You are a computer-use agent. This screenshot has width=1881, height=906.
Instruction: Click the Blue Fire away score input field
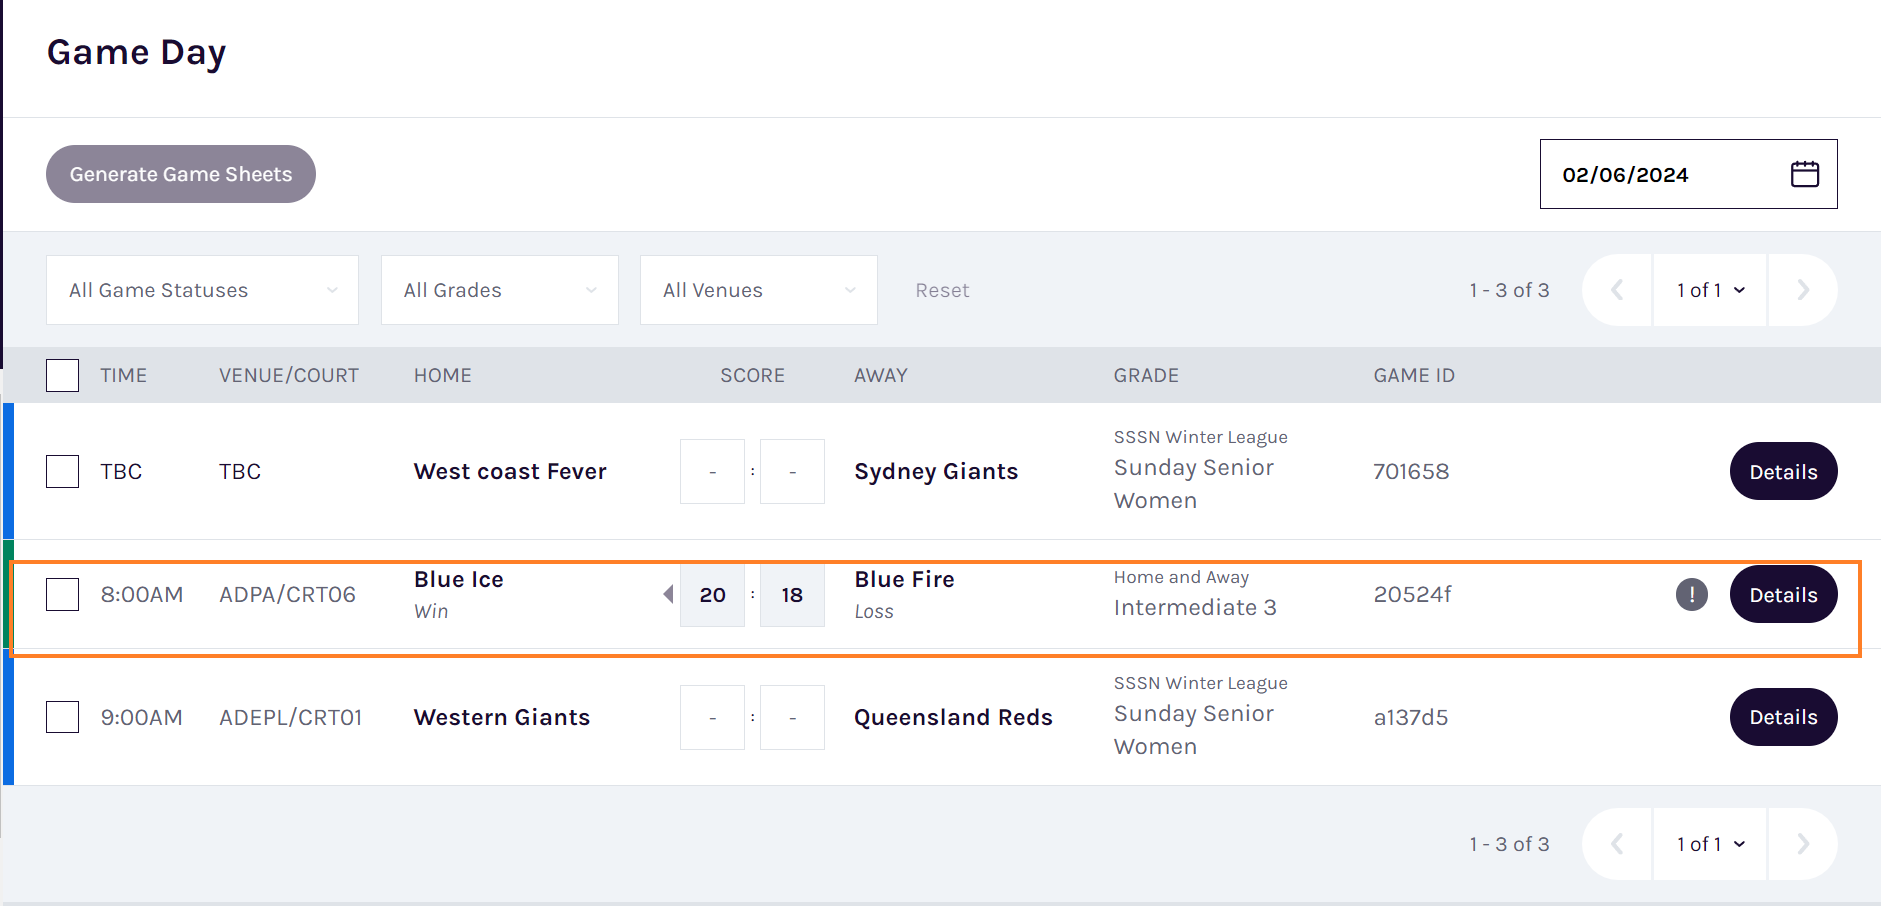792,594
